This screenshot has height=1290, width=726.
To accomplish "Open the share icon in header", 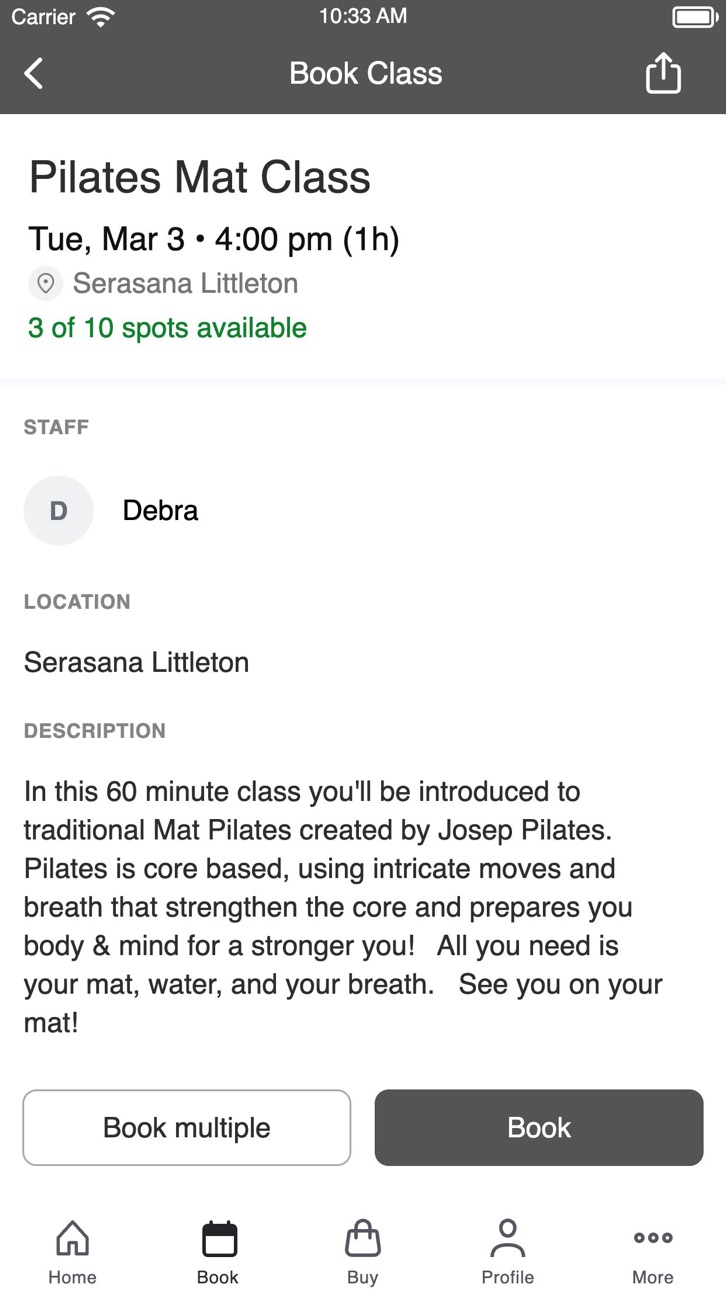I will (x=663, y=73).
